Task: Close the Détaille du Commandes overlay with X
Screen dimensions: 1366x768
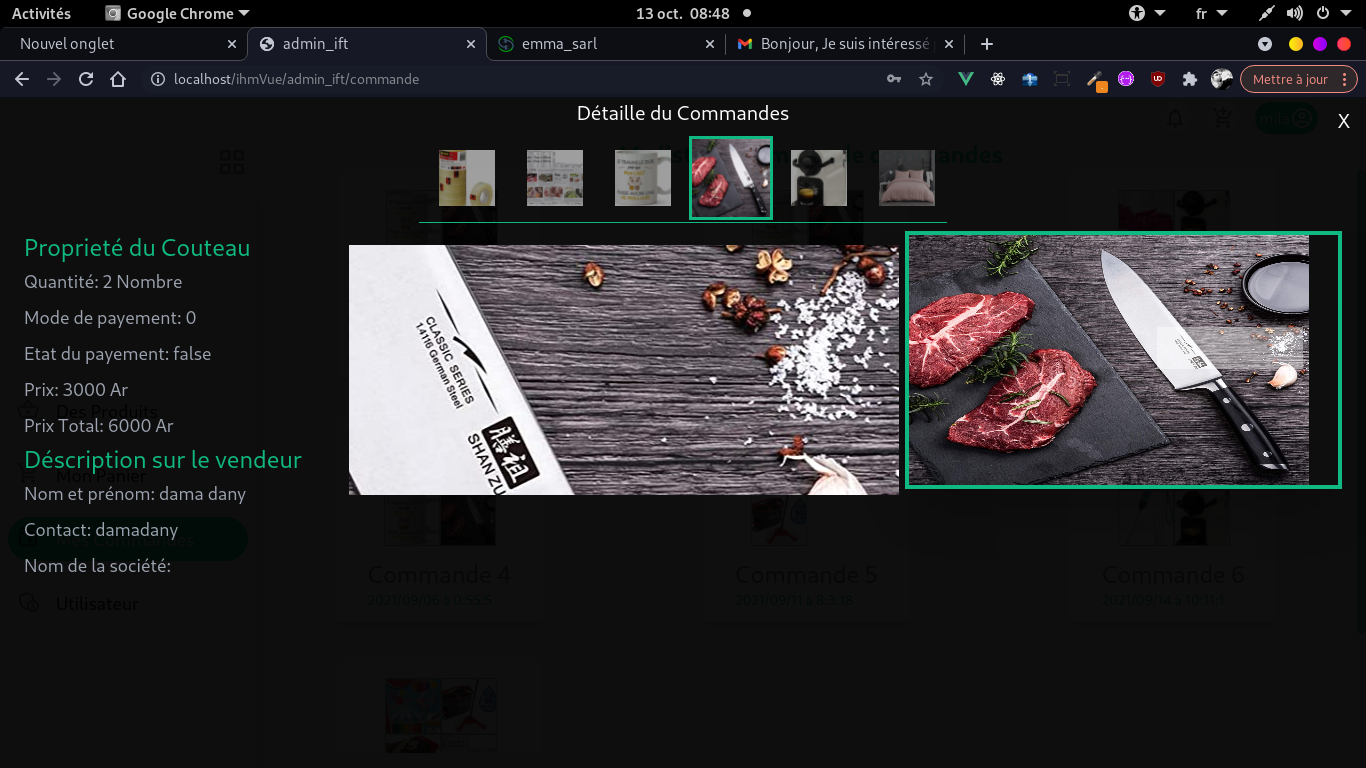Action: coord(1344,121)
